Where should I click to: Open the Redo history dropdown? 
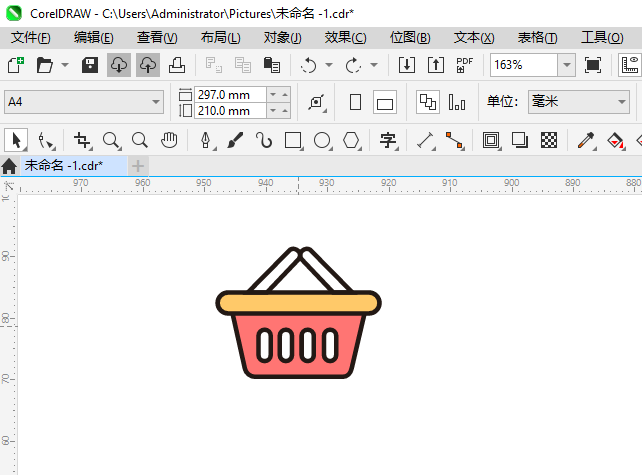coord(373,65)
